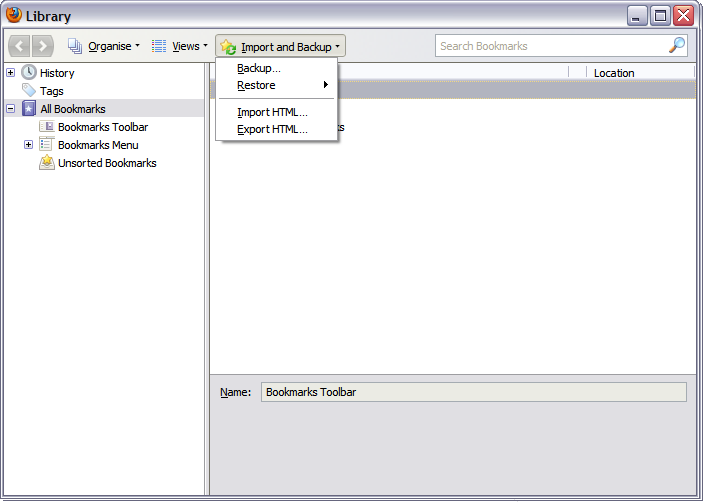Sort by the Location column header

(x=640, y=73)
